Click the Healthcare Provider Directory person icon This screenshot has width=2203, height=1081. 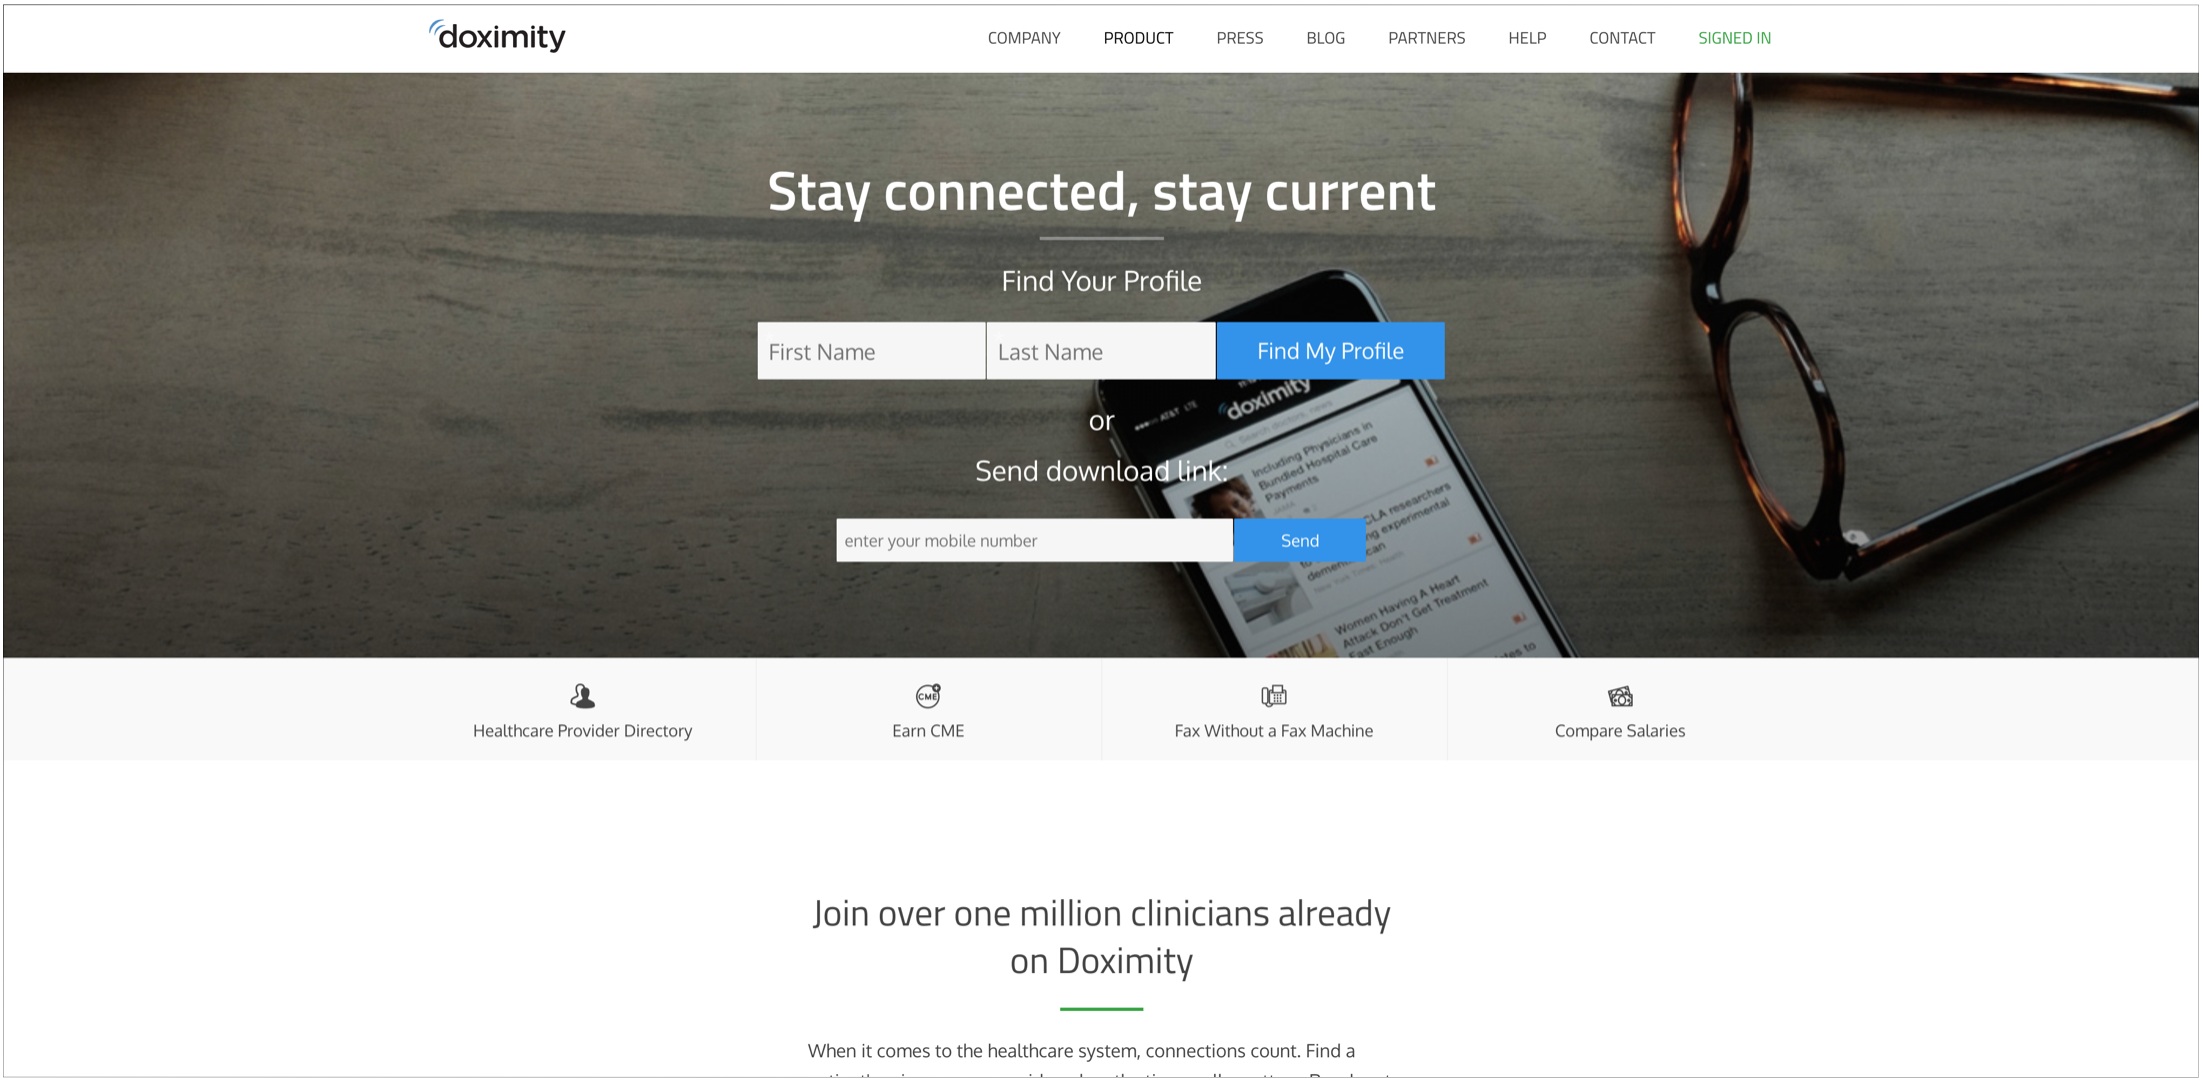pos(582,695)
